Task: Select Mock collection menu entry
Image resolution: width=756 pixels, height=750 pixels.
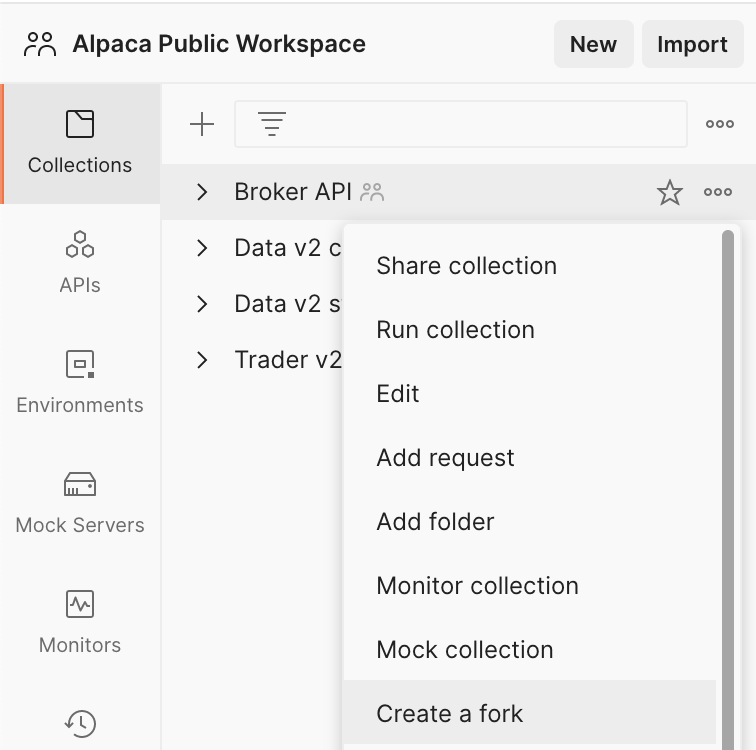Action: coord(530,649)
